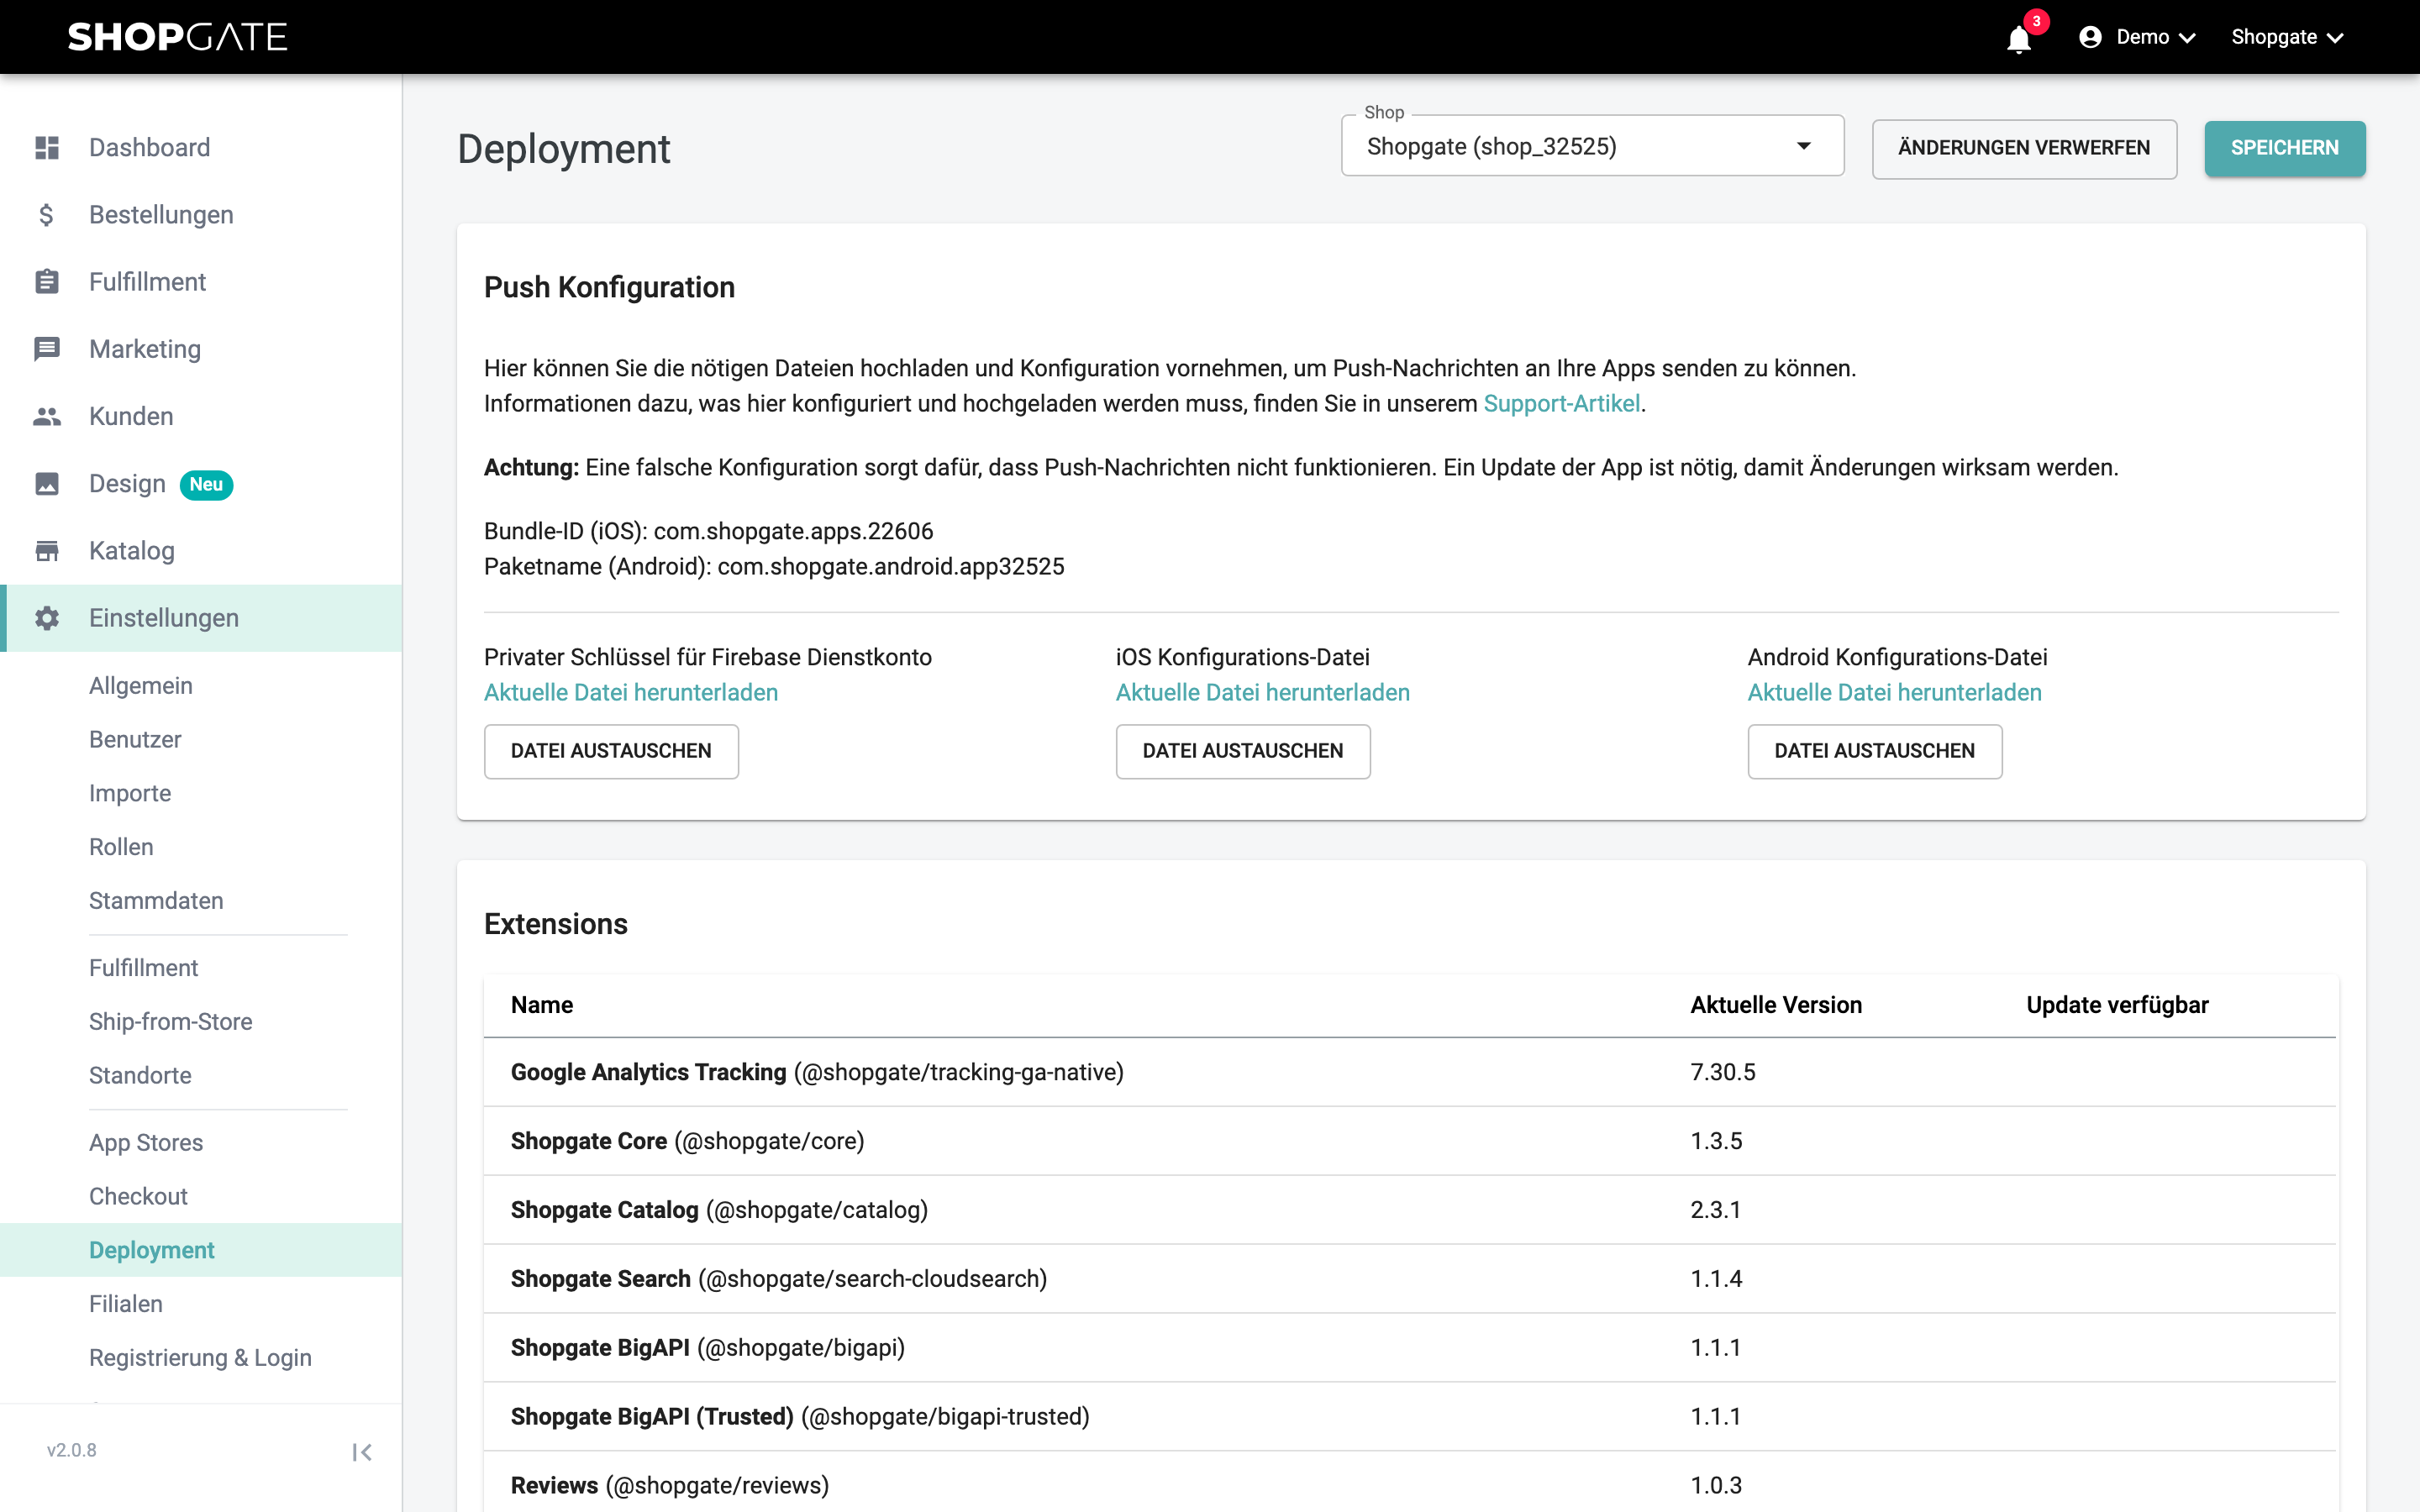
Task: Open Allgemein settings submenu
Action: (x=141, y=686)
